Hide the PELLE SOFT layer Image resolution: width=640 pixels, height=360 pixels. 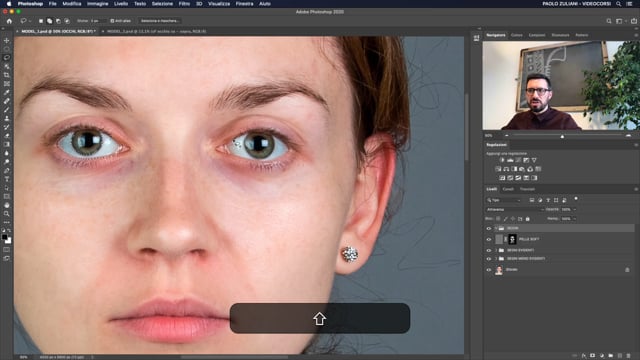(489, 240)
